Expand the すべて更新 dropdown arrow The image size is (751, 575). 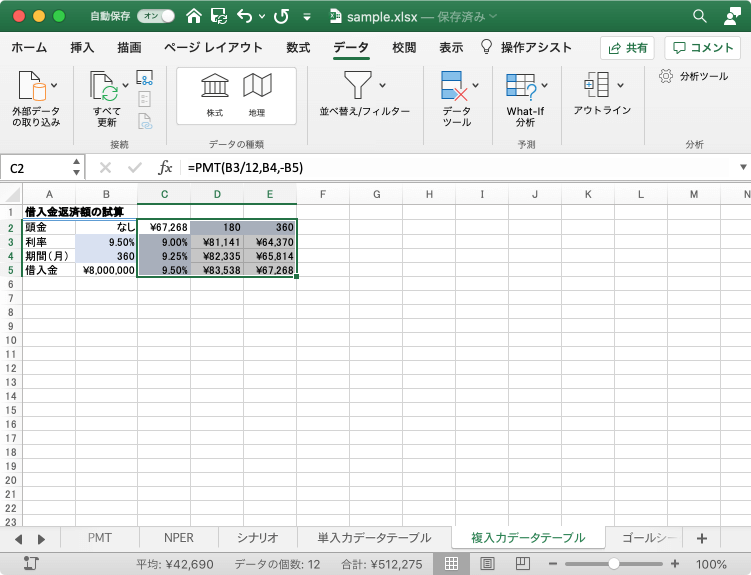(125, 86)
